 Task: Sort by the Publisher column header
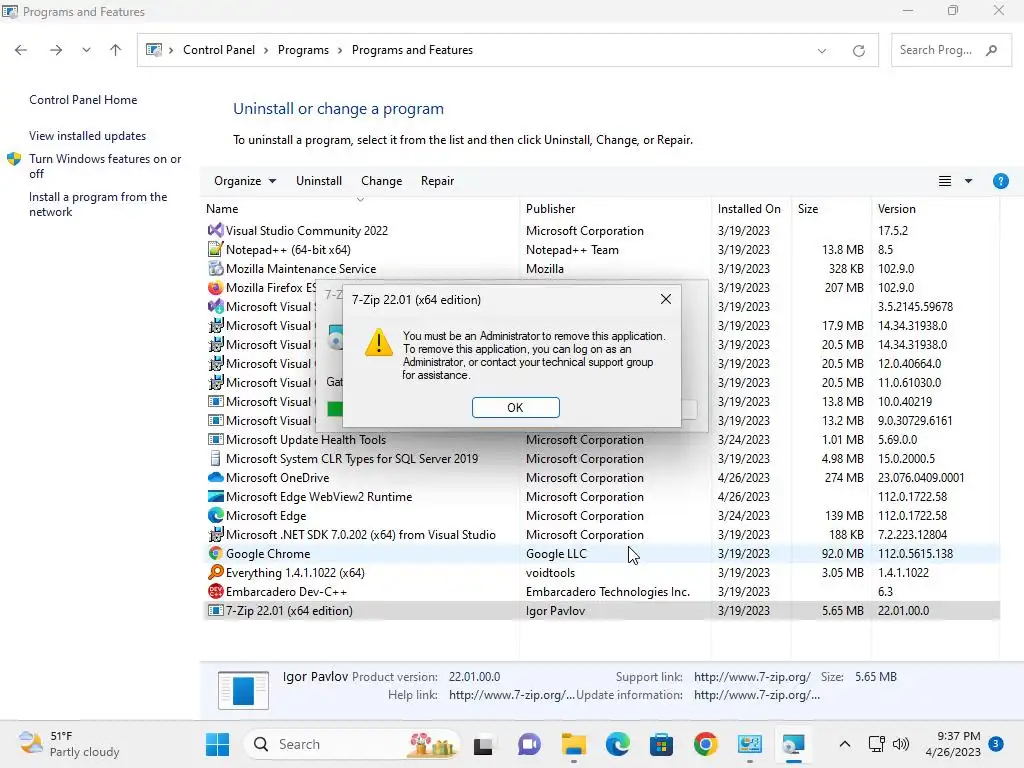point(615,209)
